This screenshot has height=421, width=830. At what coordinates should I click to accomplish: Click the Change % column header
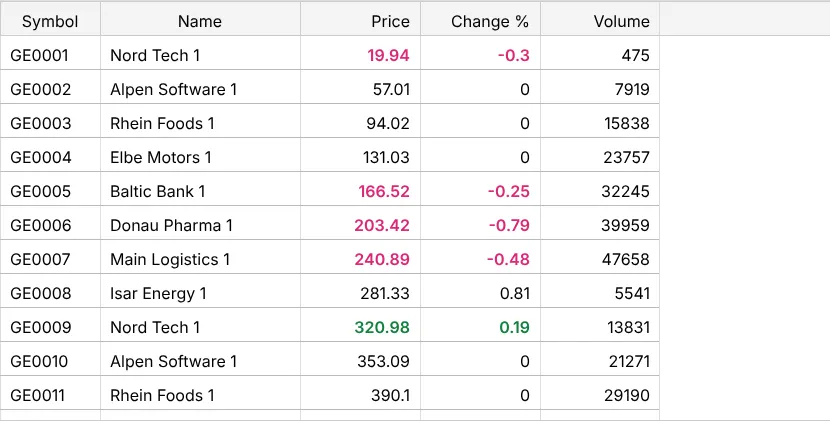click(481, 21)
